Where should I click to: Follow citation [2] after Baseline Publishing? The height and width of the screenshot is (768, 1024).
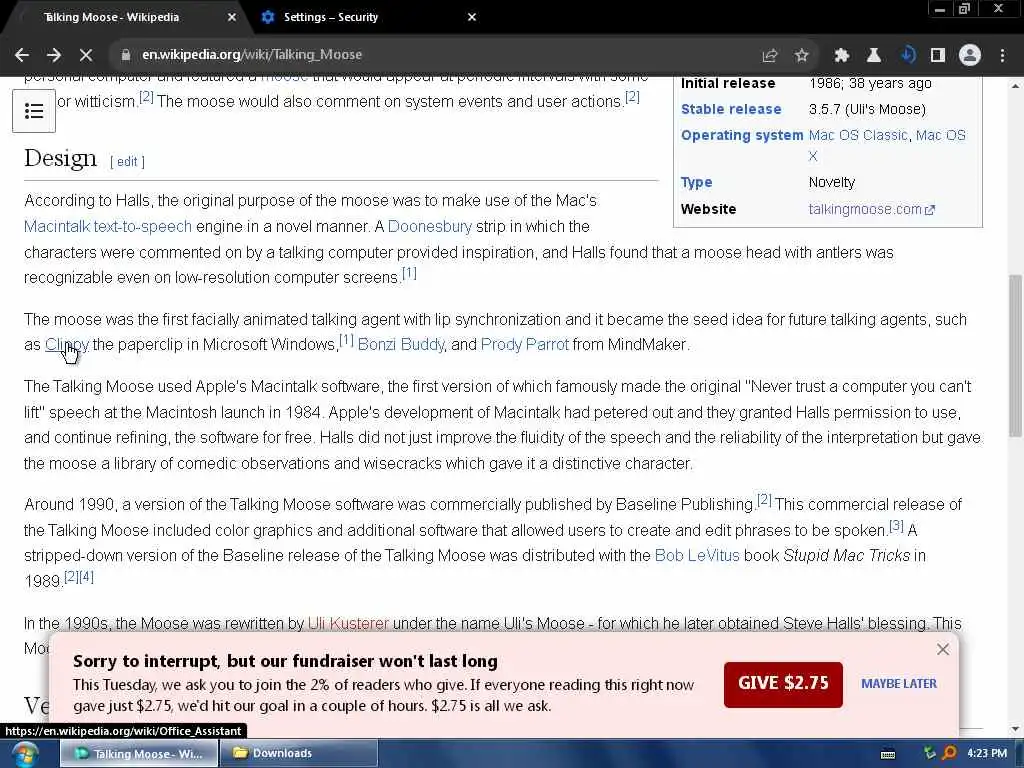coord(764,500)
